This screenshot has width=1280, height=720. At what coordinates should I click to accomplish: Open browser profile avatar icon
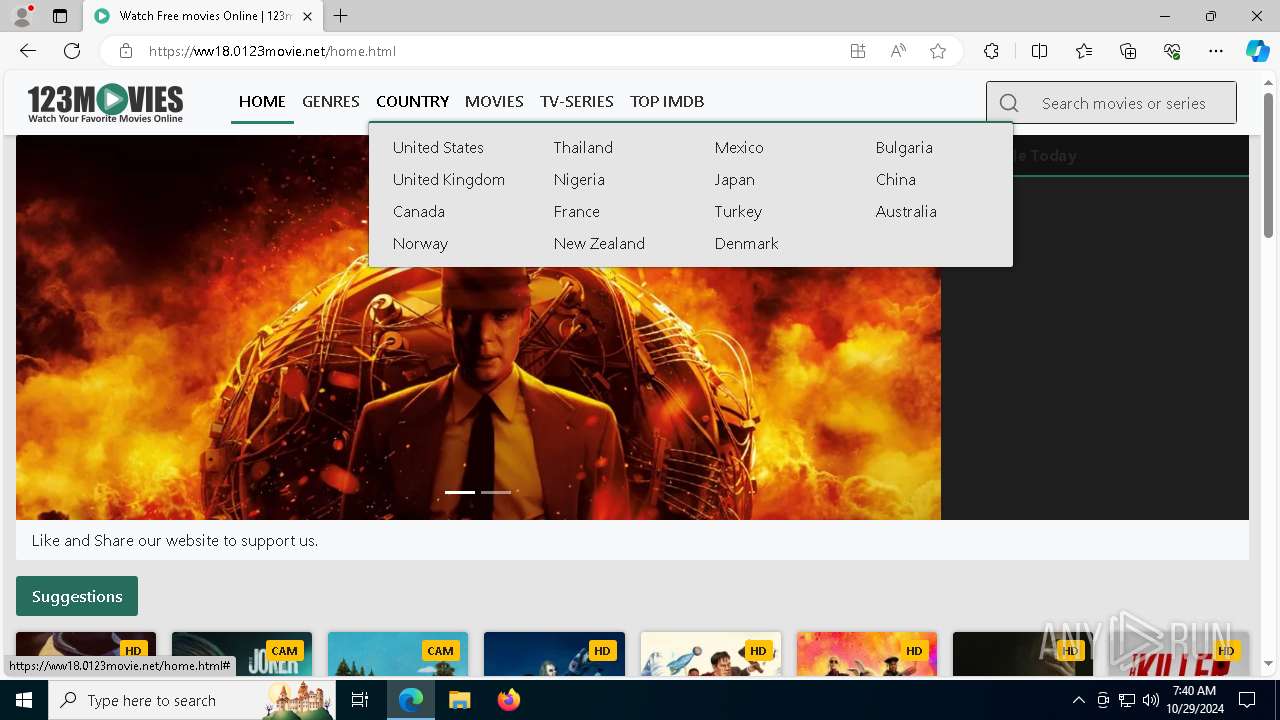click(x=22, y=16)
